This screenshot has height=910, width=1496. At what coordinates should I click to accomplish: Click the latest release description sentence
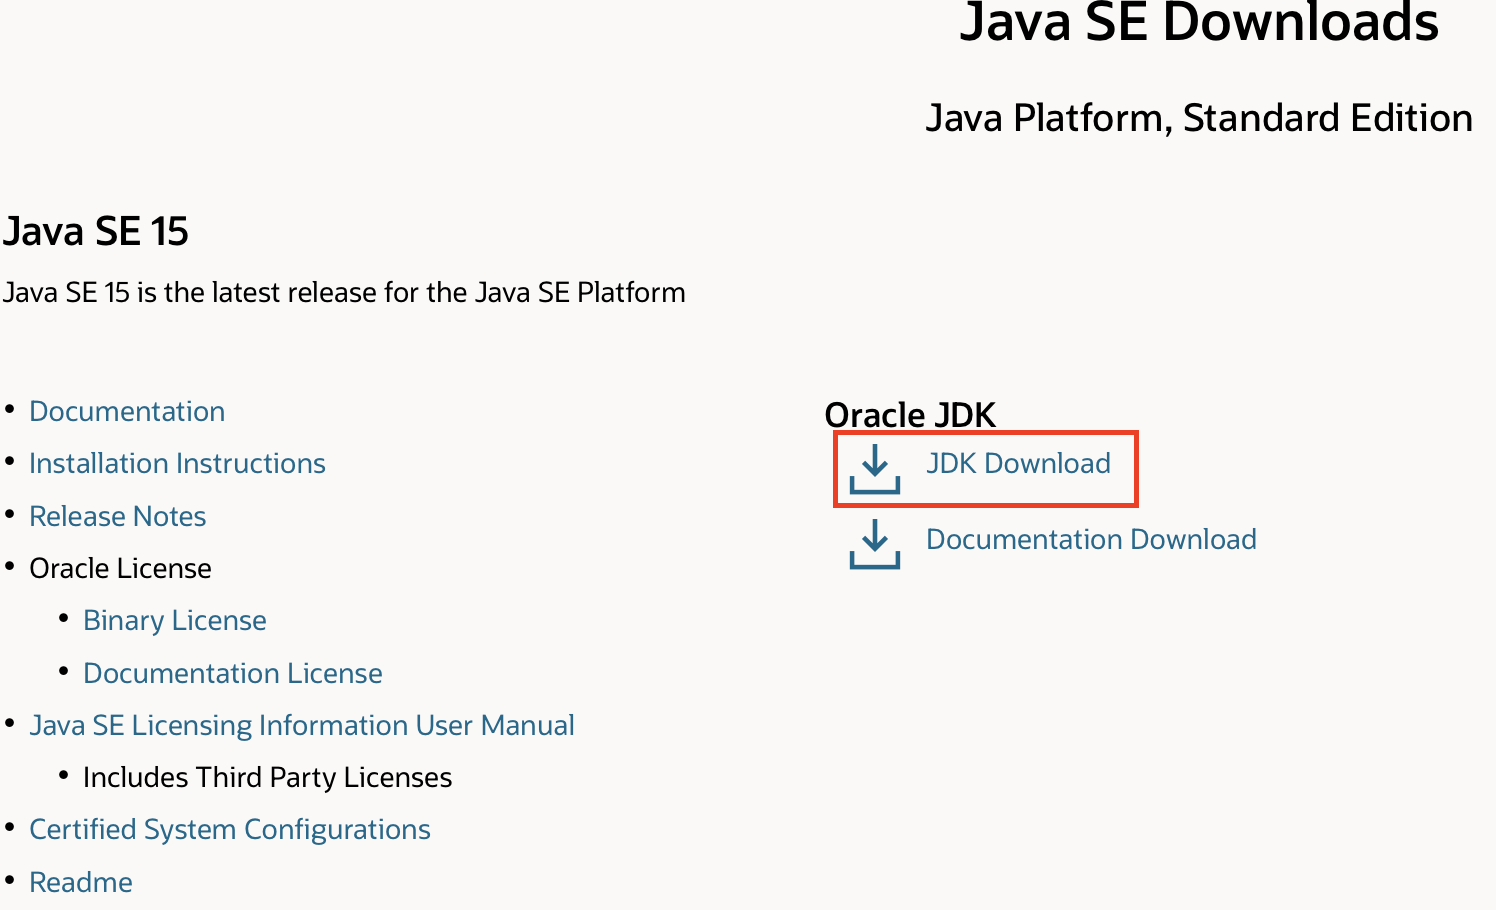tap(344, 292)
